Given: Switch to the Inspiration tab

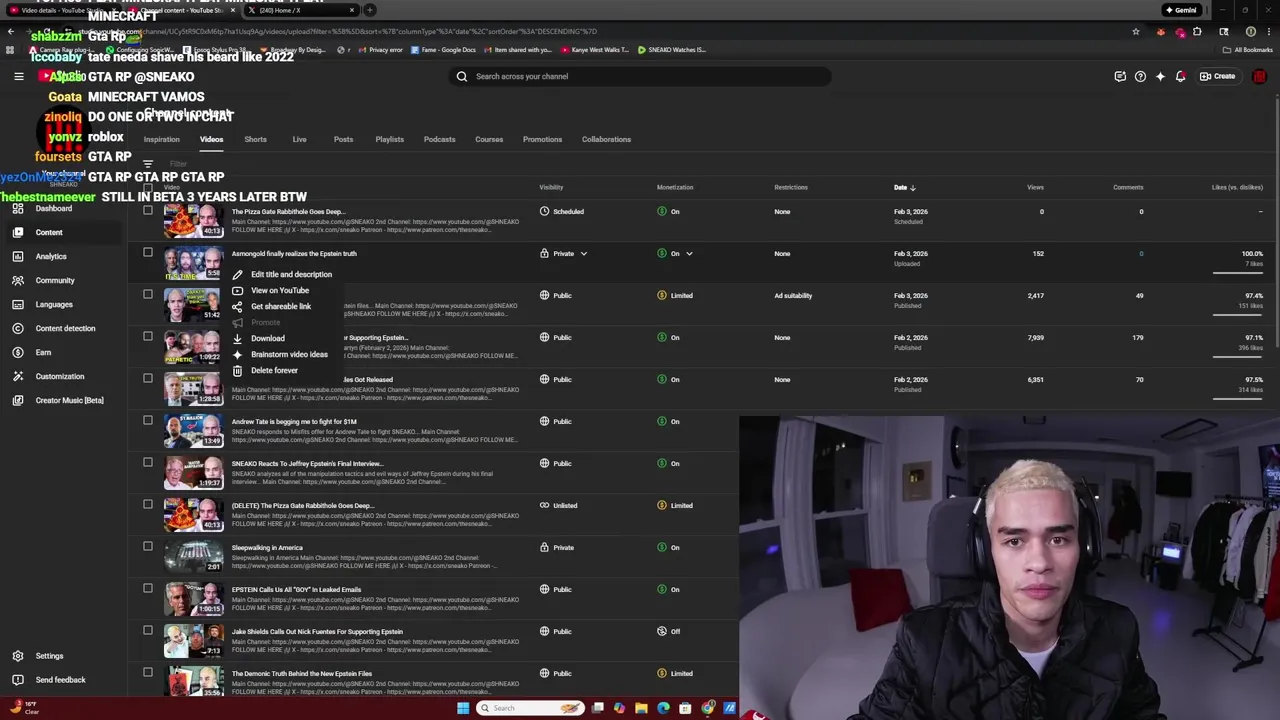Looking at the screenshot, I should click(161, 139).
